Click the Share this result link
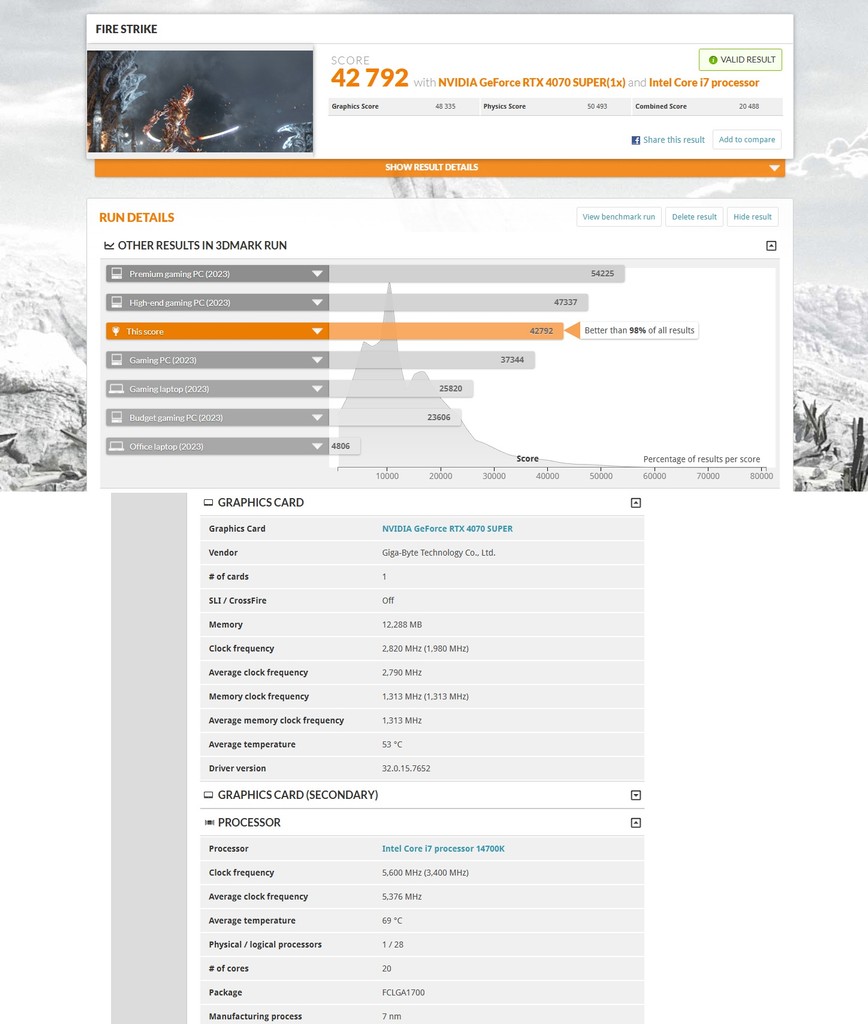The width and height of the screenshot is (868, 1024). pos(673,140)
